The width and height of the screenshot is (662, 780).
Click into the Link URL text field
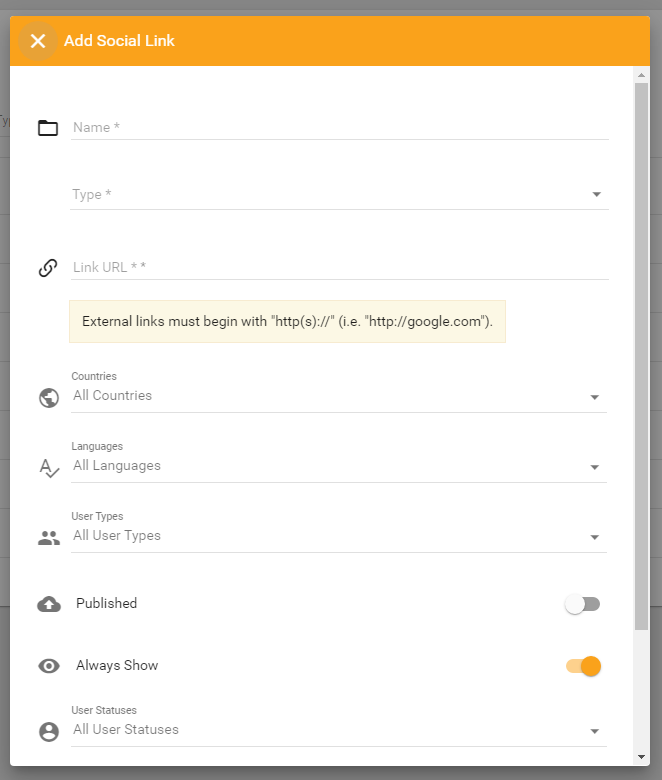pyautogui.click(x=338, y=268)
